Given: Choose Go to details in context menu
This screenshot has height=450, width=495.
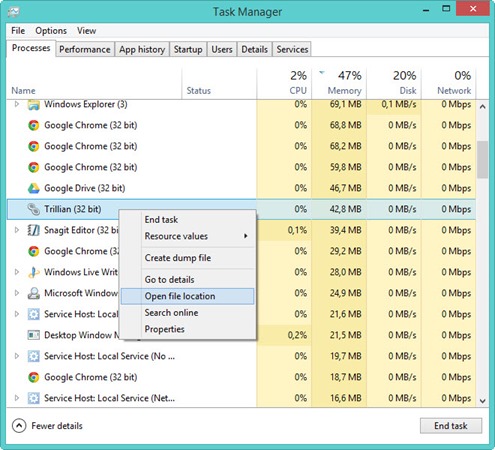Looking at the screenshot, I should 188,280.
